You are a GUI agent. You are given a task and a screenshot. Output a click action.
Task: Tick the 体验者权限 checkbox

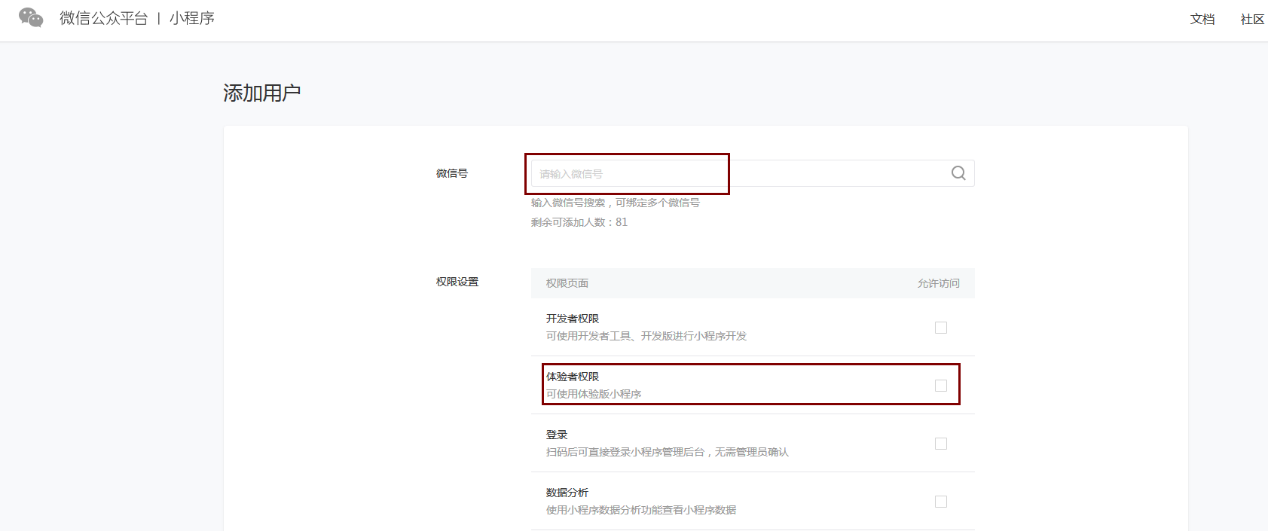coord(940,385)
